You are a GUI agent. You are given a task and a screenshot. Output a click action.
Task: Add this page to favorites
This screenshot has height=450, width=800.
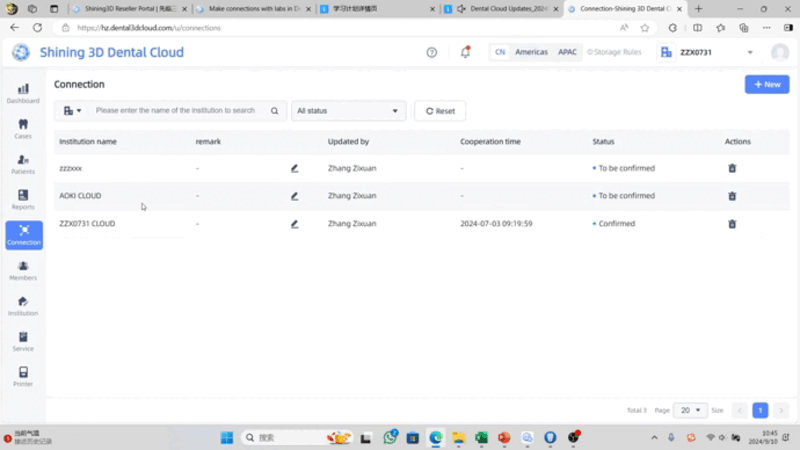click(x=645, y=28)
